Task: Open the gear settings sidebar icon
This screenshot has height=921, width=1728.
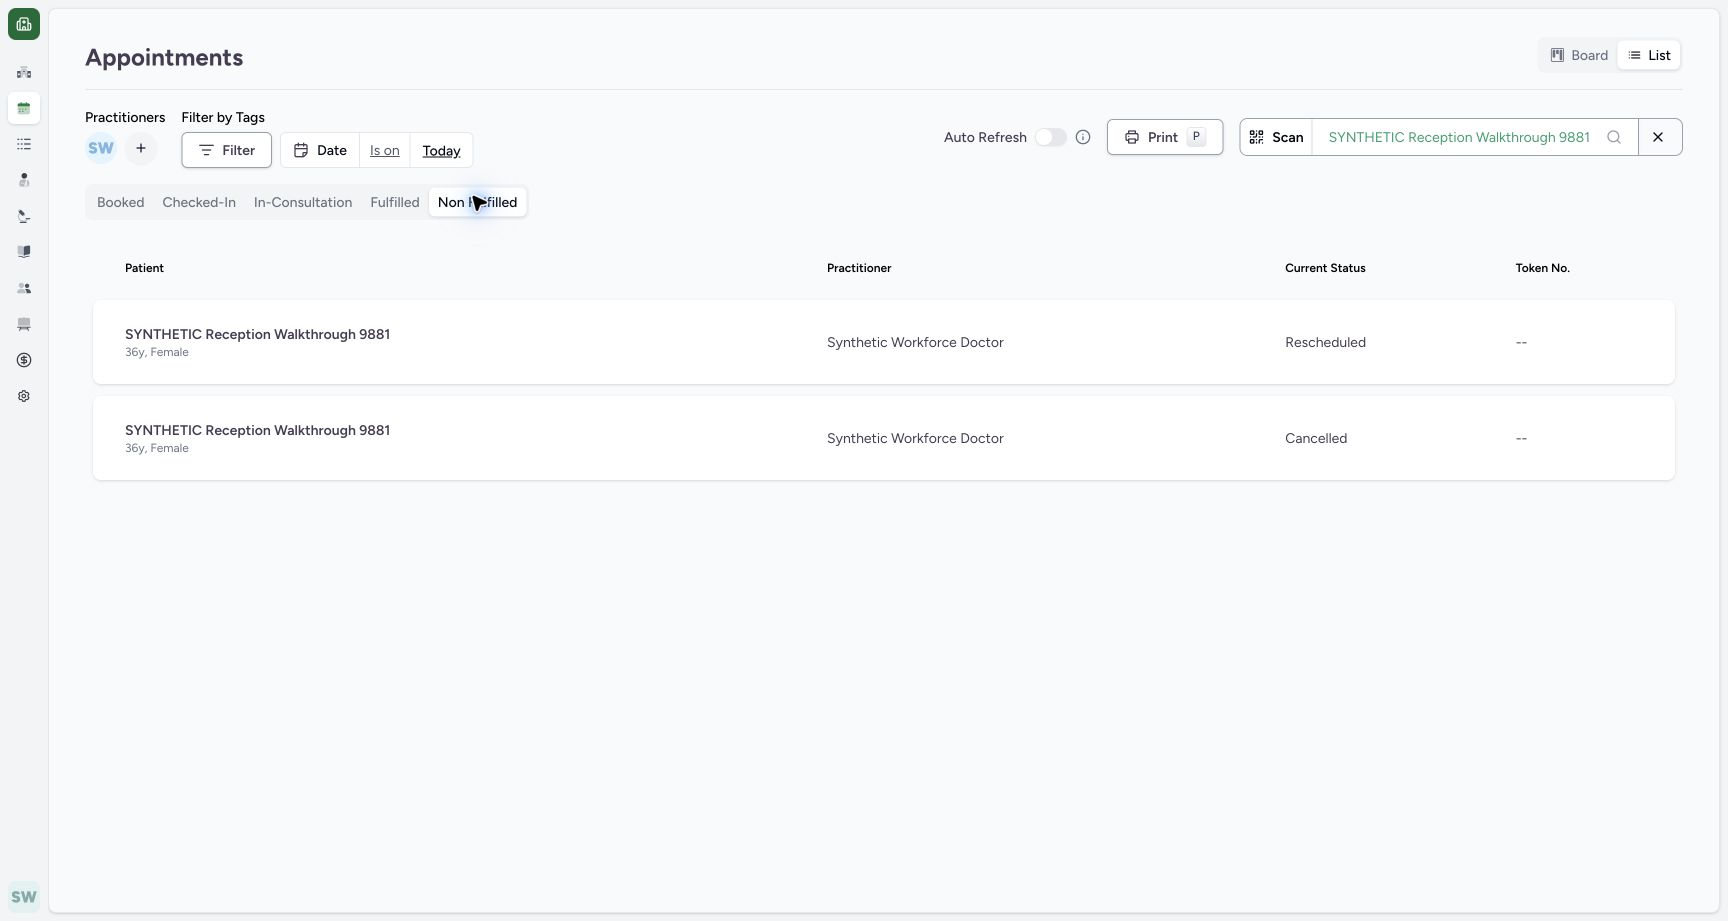Action: pyautogui.click(x=24, y=396)
